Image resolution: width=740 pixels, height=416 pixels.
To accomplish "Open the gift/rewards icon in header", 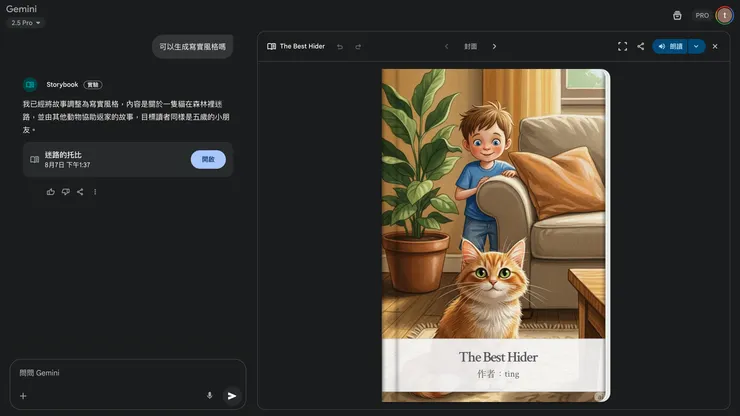I will (677, 16).
